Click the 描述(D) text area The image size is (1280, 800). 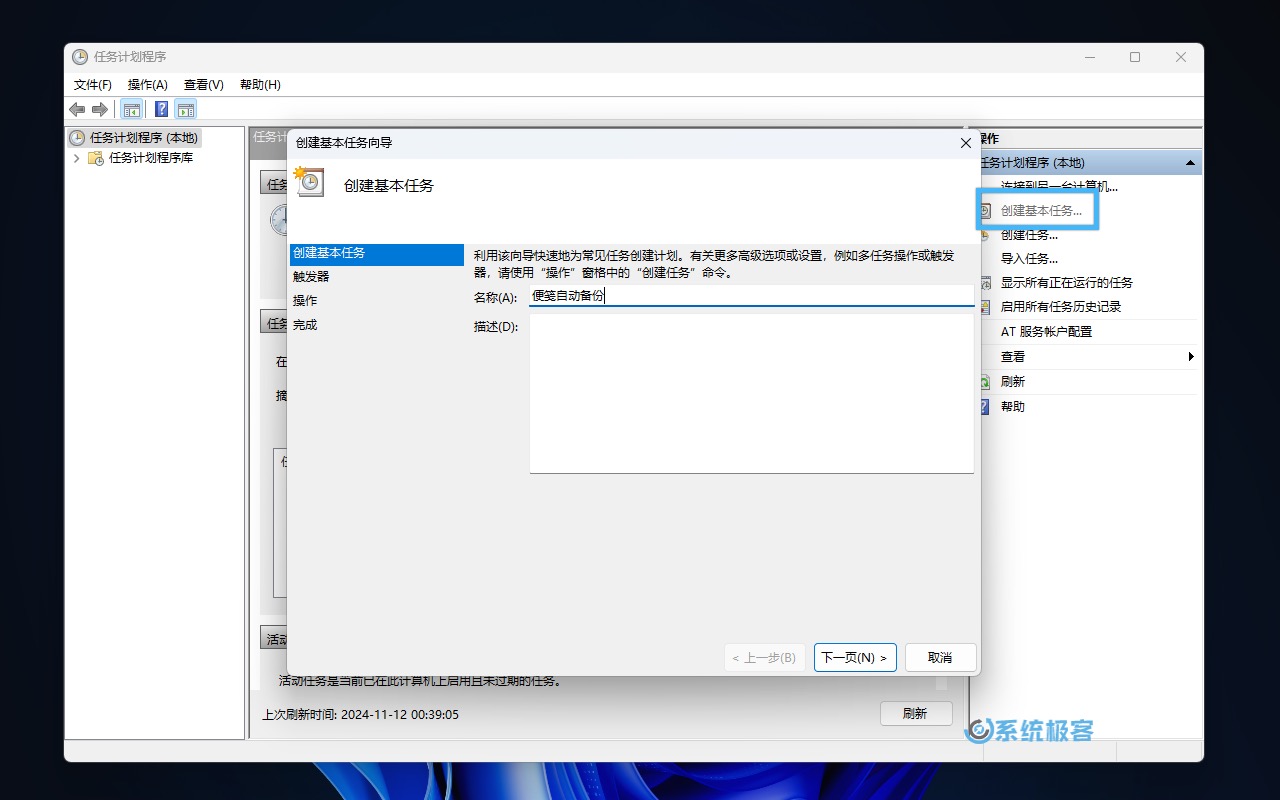751,394
